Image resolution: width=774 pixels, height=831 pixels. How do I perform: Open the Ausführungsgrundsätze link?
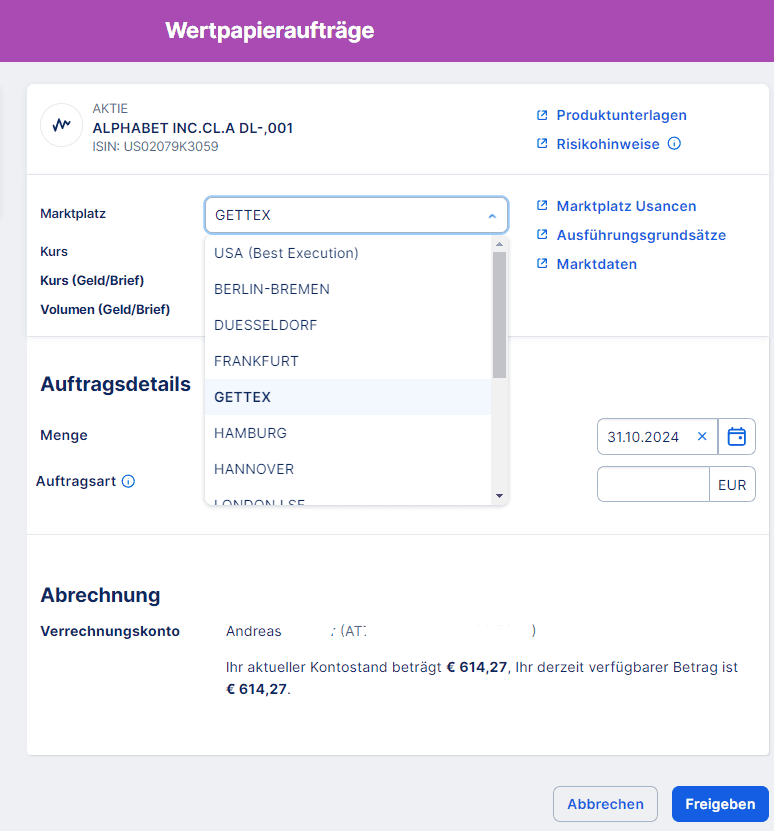641,235
